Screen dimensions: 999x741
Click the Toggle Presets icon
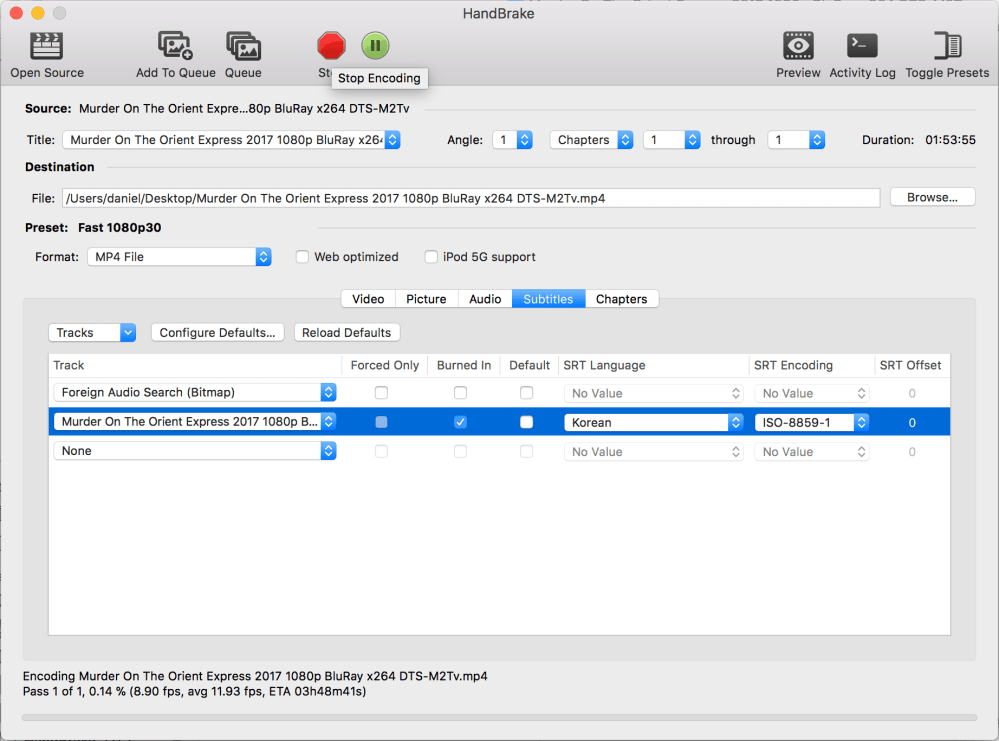click(947, 46)
